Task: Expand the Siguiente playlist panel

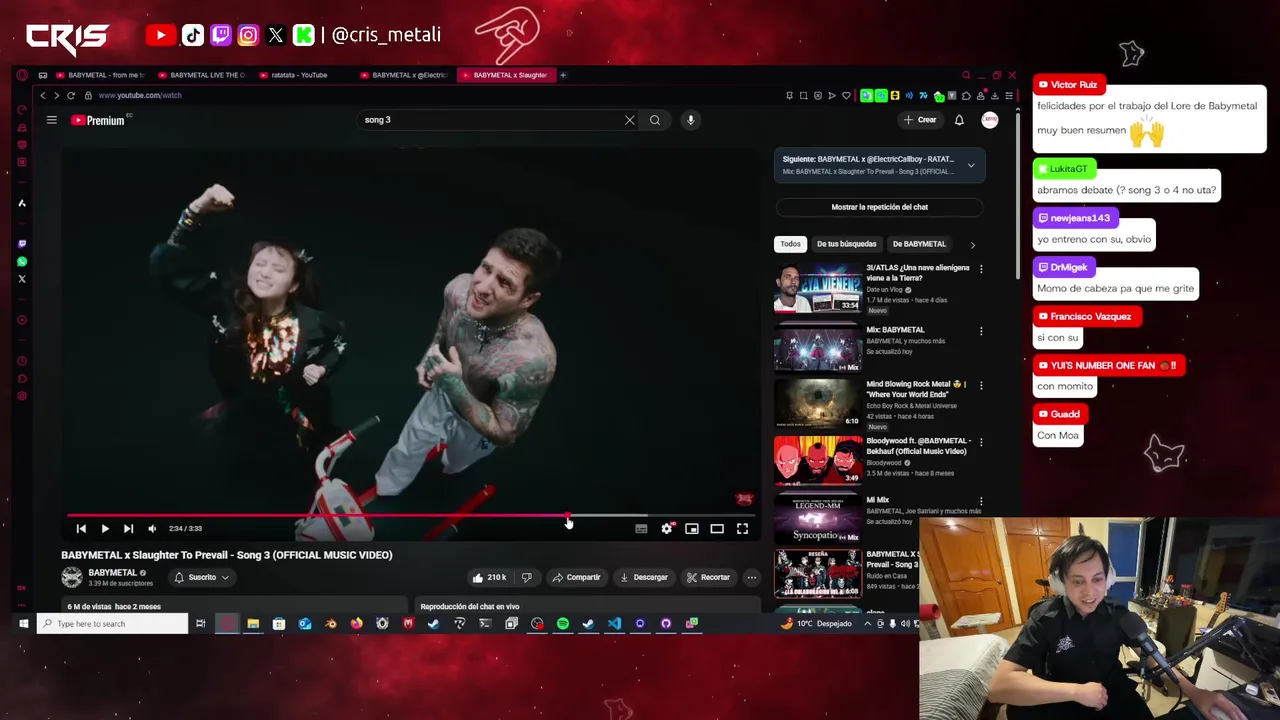Action: pos(971,165)
